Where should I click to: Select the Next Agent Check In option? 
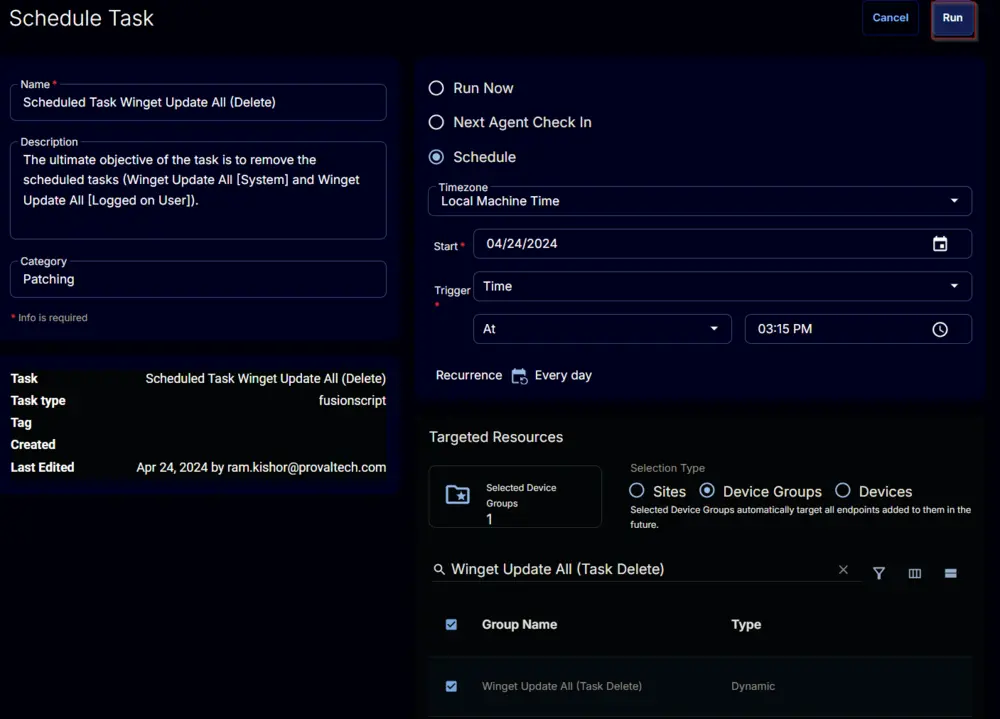(x=436, y=122)
